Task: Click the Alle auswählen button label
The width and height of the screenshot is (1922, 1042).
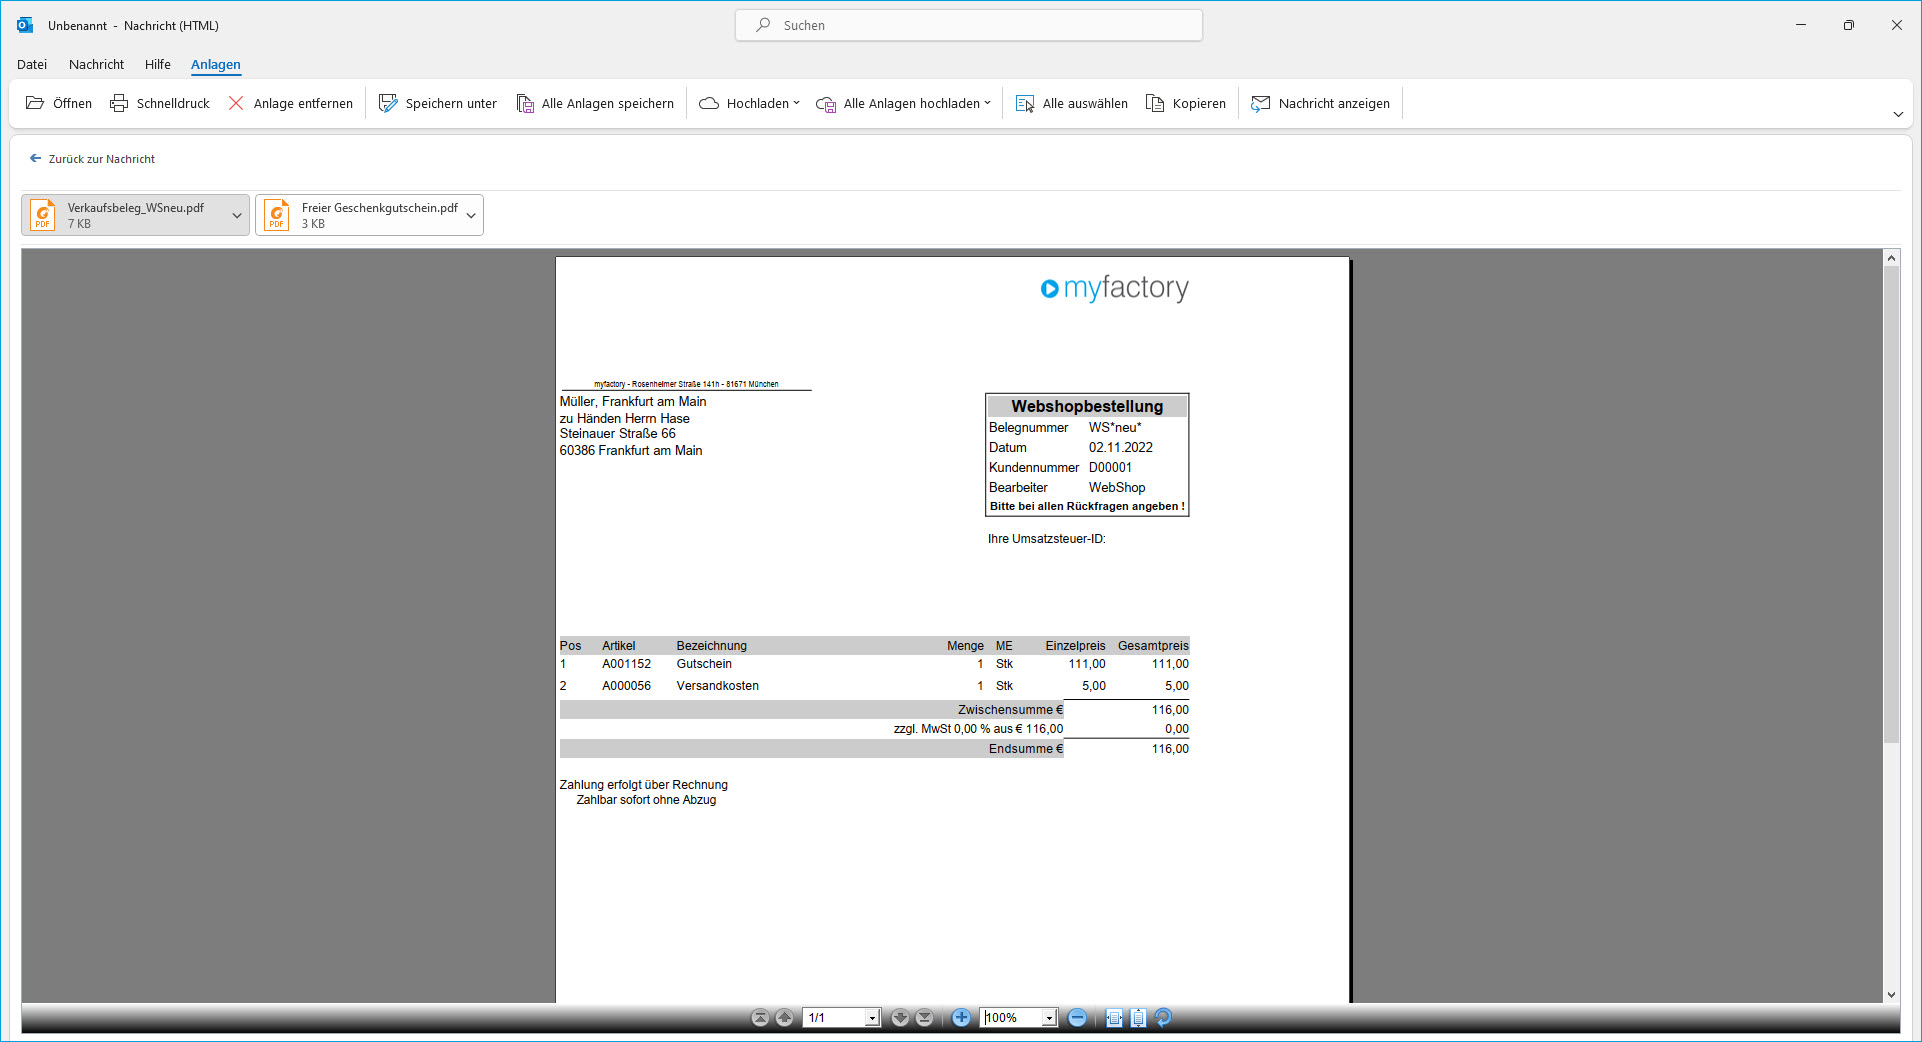Action: [1085, 103]
